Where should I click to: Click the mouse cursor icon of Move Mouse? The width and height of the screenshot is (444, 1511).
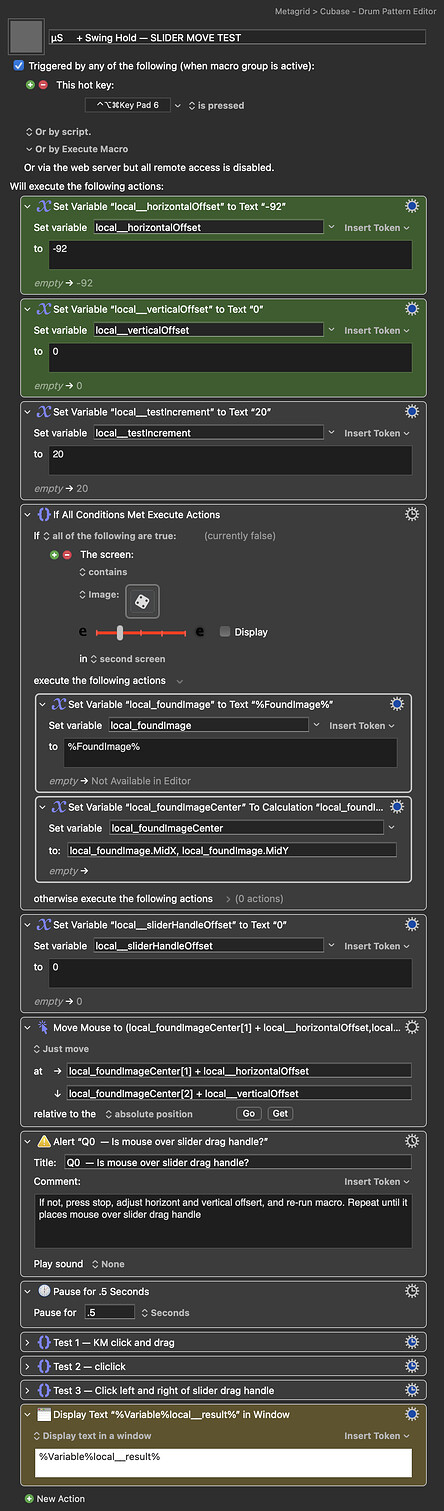(43, 1027)
